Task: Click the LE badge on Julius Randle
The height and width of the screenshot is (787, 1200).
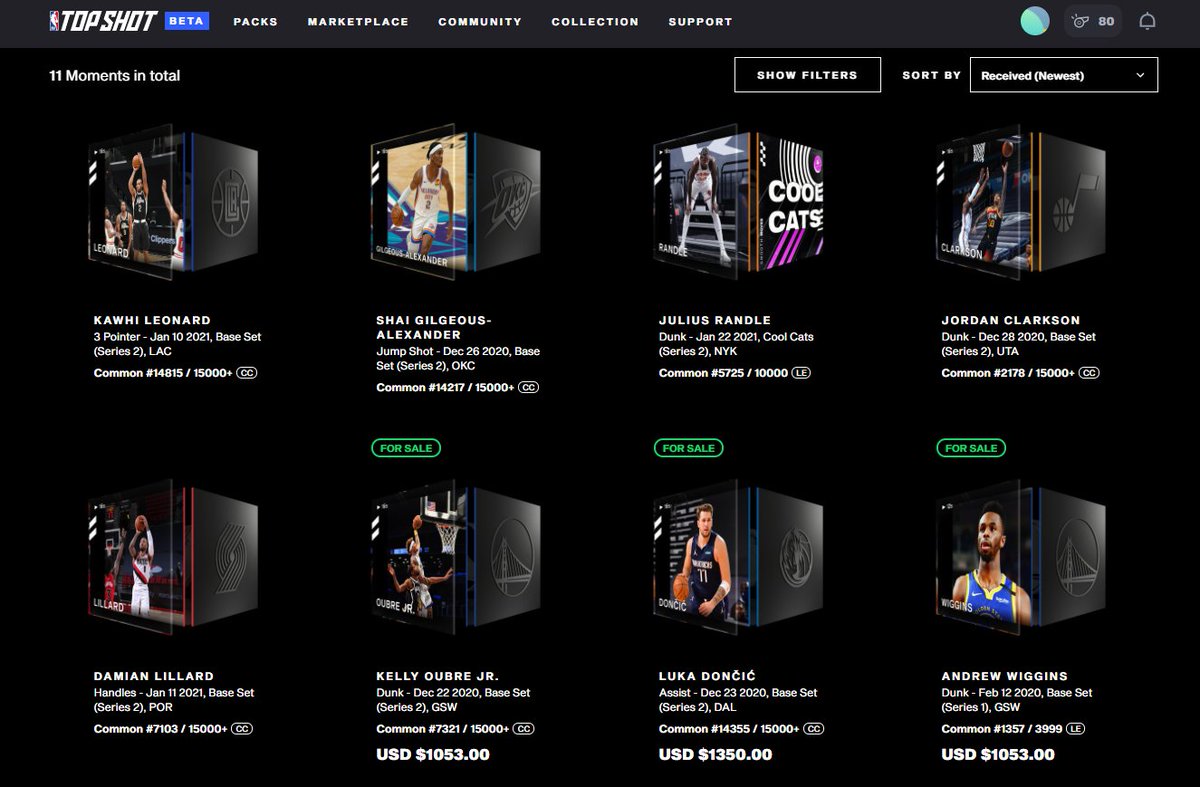Action: [800, 373]
